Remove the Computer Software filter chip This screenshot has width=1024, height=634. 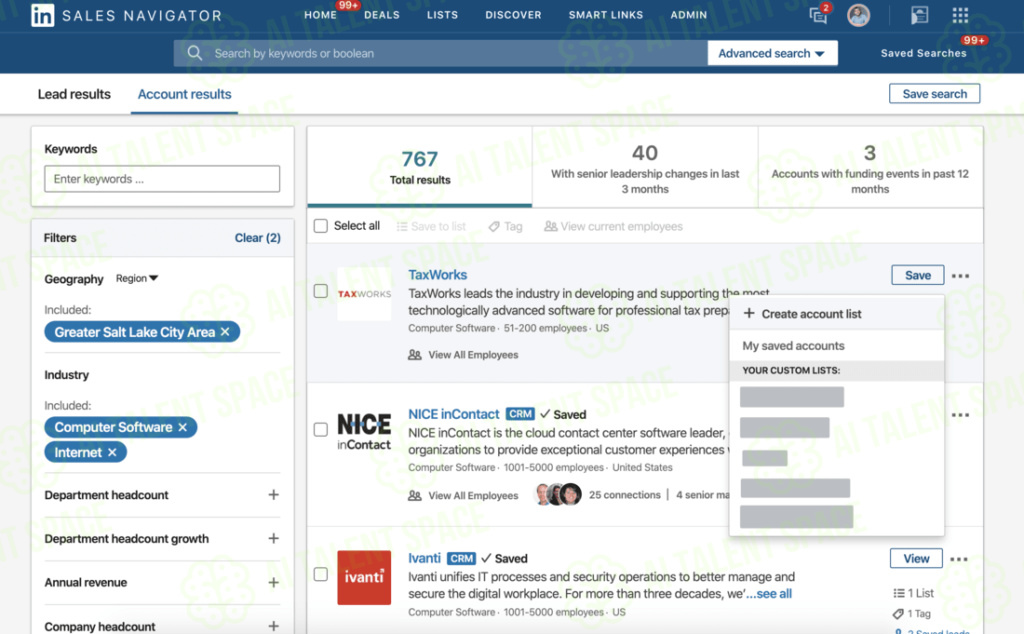pos(183,427)
